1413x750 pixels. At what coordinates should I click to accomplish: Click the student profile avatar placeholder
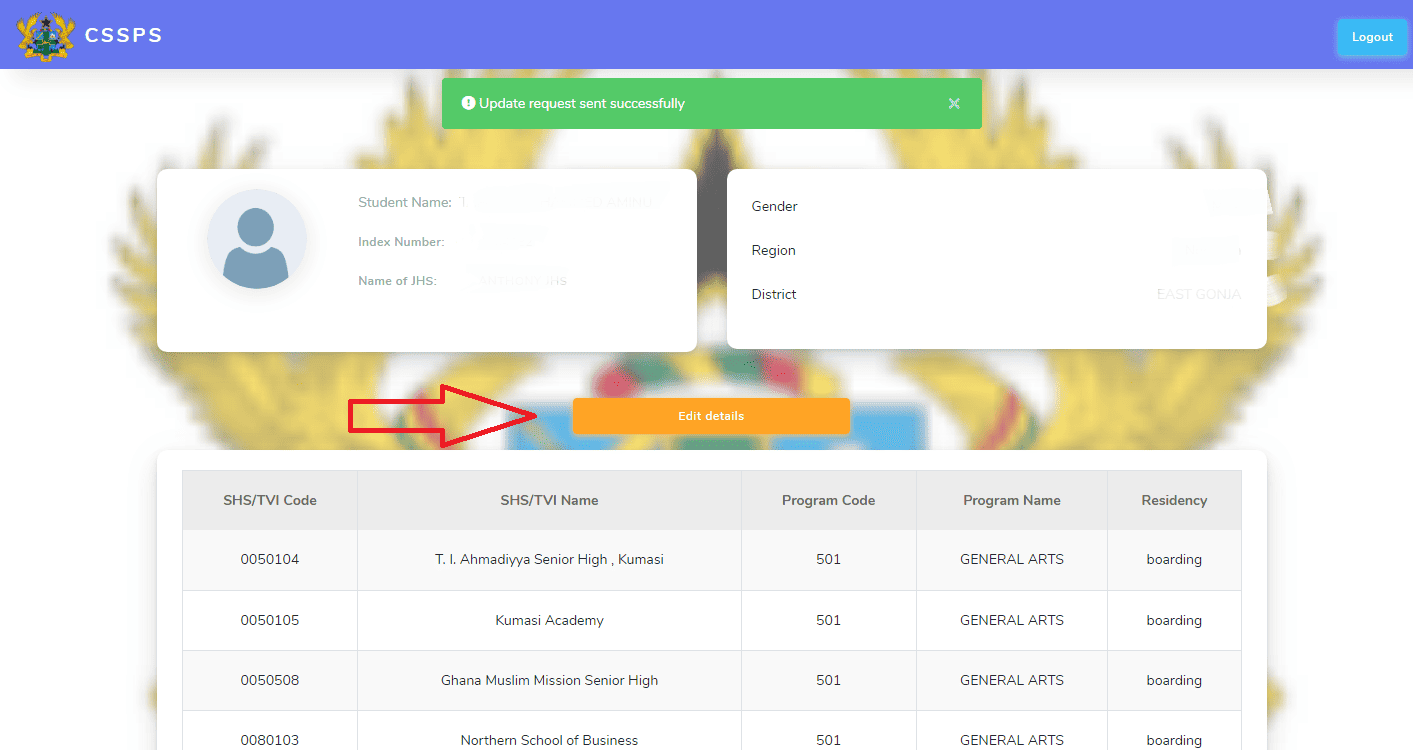[x=256, y=240]
